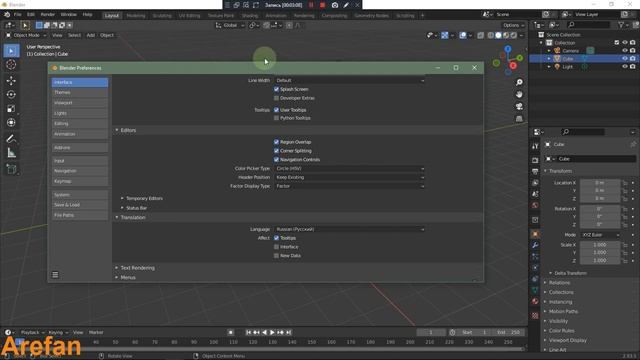Open the File Paths preferences tab
640x360 pixels.
[x=80, y=215]
